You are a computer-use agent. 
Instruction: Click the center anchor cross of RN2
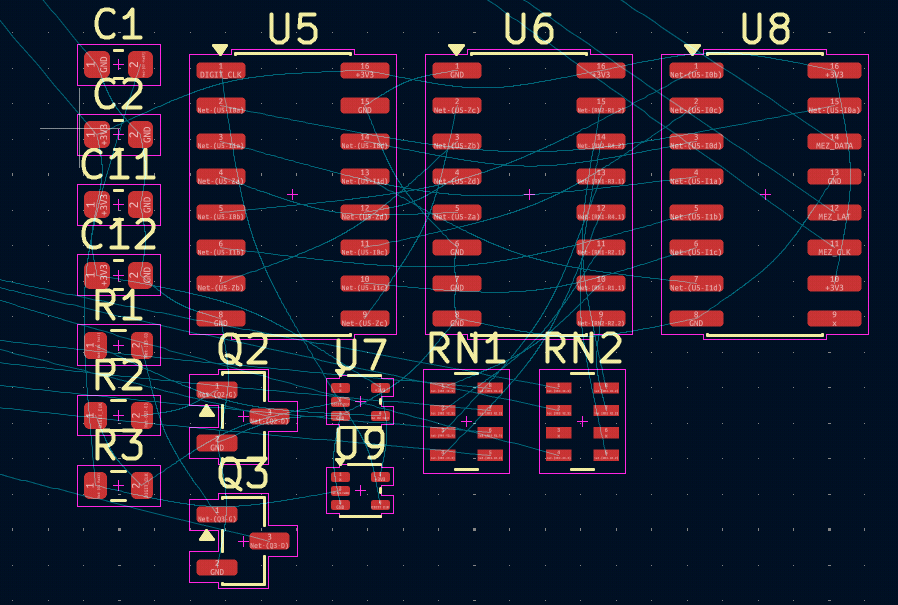click(582, 422)
